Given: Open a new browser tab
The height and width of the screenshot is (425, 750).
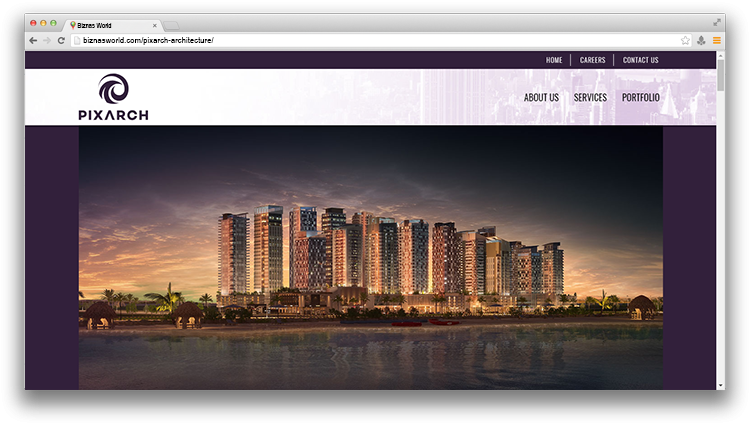Looking at the screenshot, I should (172, 25).
